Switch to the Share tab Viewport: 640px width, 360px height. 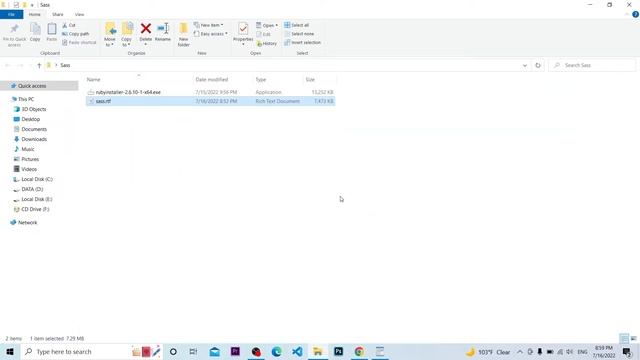pos(58,14)
